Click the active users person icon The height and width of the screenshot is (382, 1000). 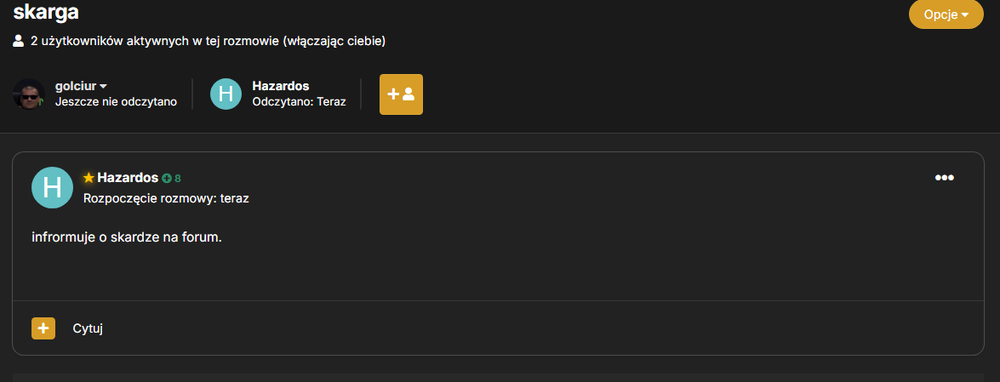click(18, 41)
